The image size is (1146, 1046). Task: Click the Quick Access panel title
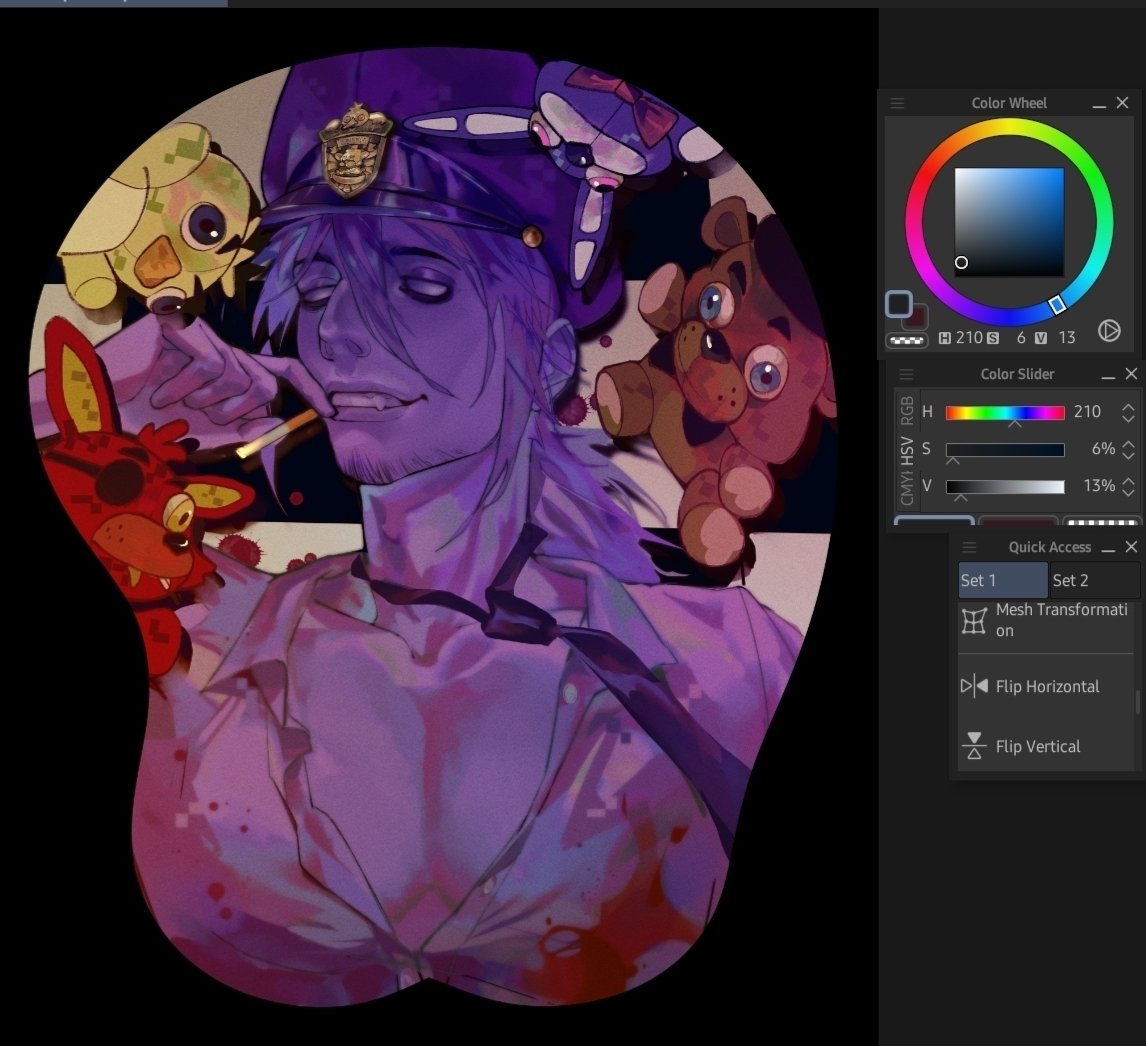[x=1050, y=547]
